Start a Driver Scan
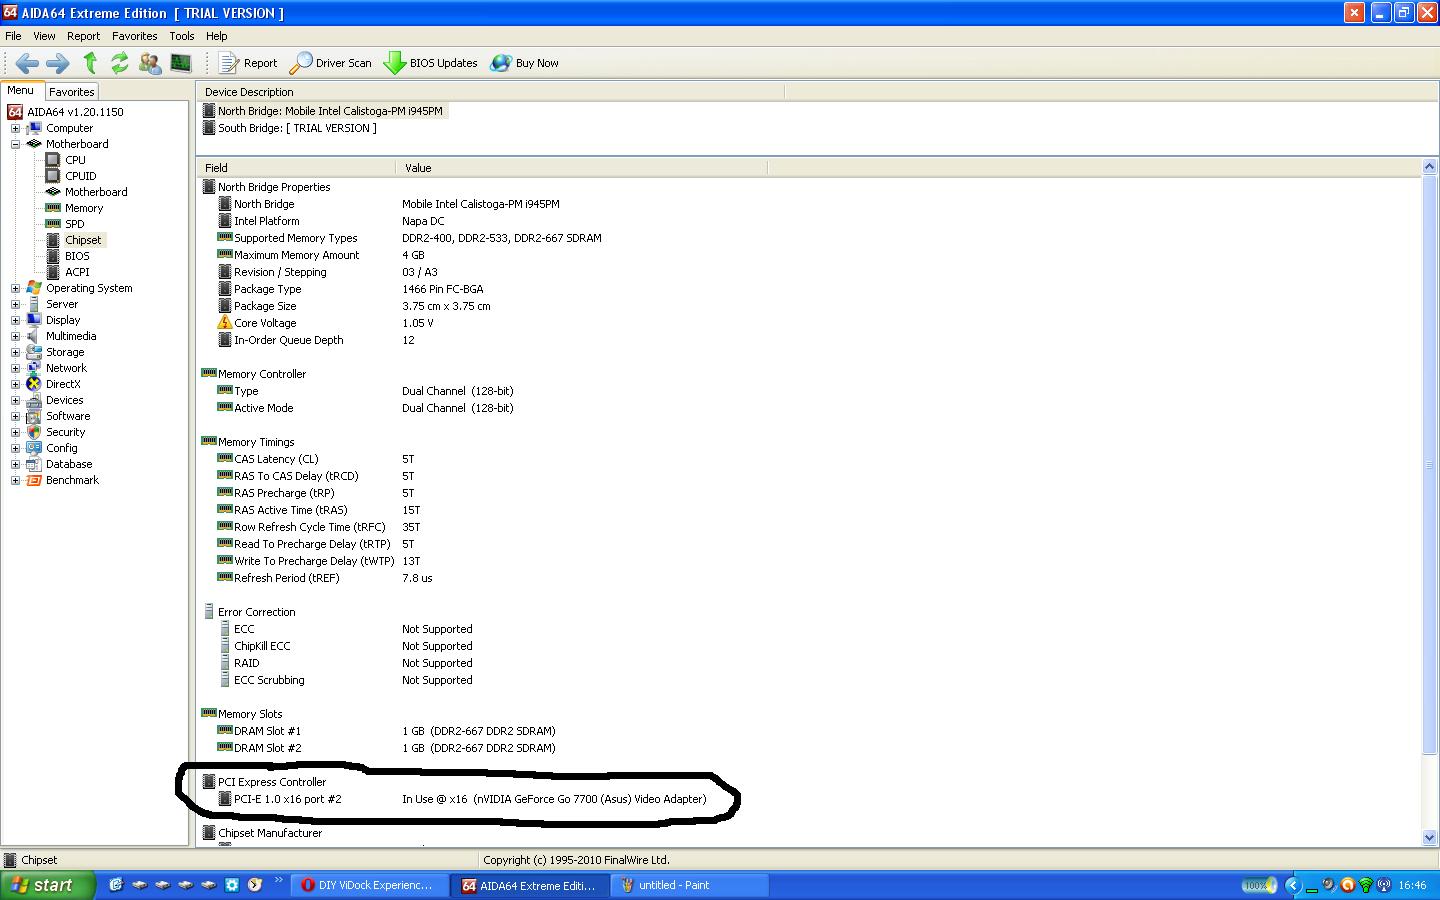The height and width of the screenshot is (900, 1440). [331, 63]
